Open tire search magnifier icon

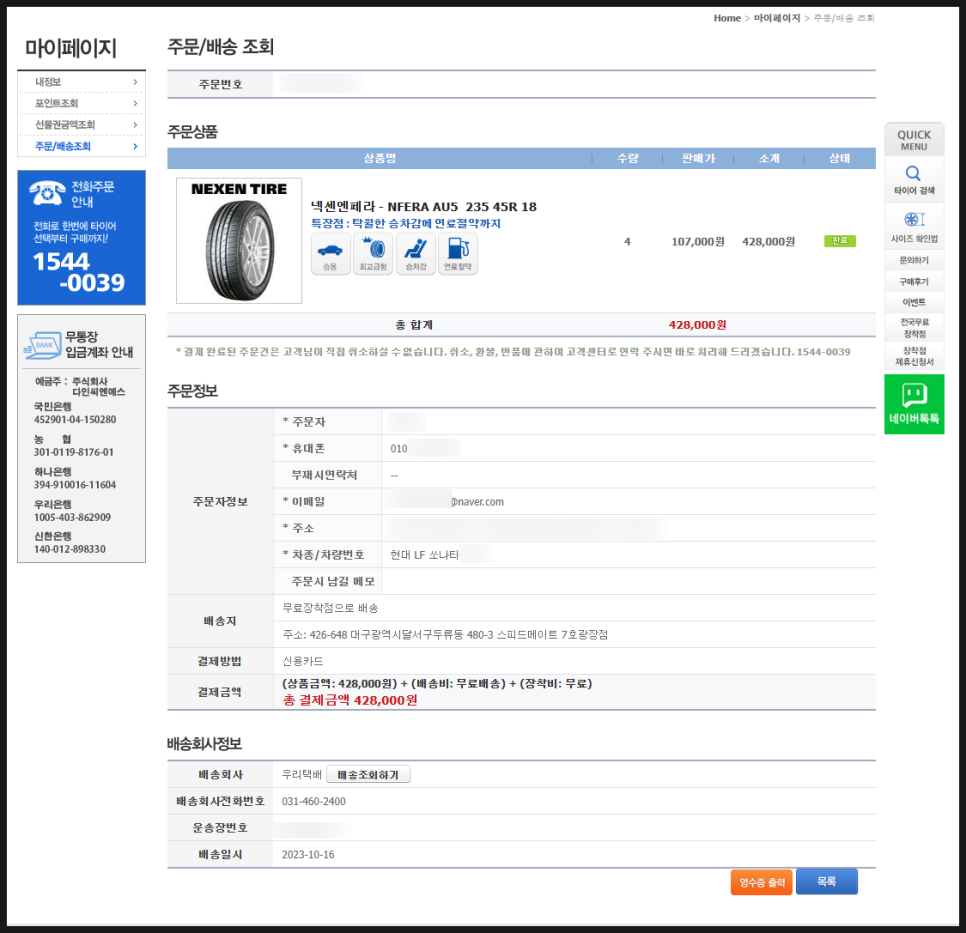[x=913, y=173]
